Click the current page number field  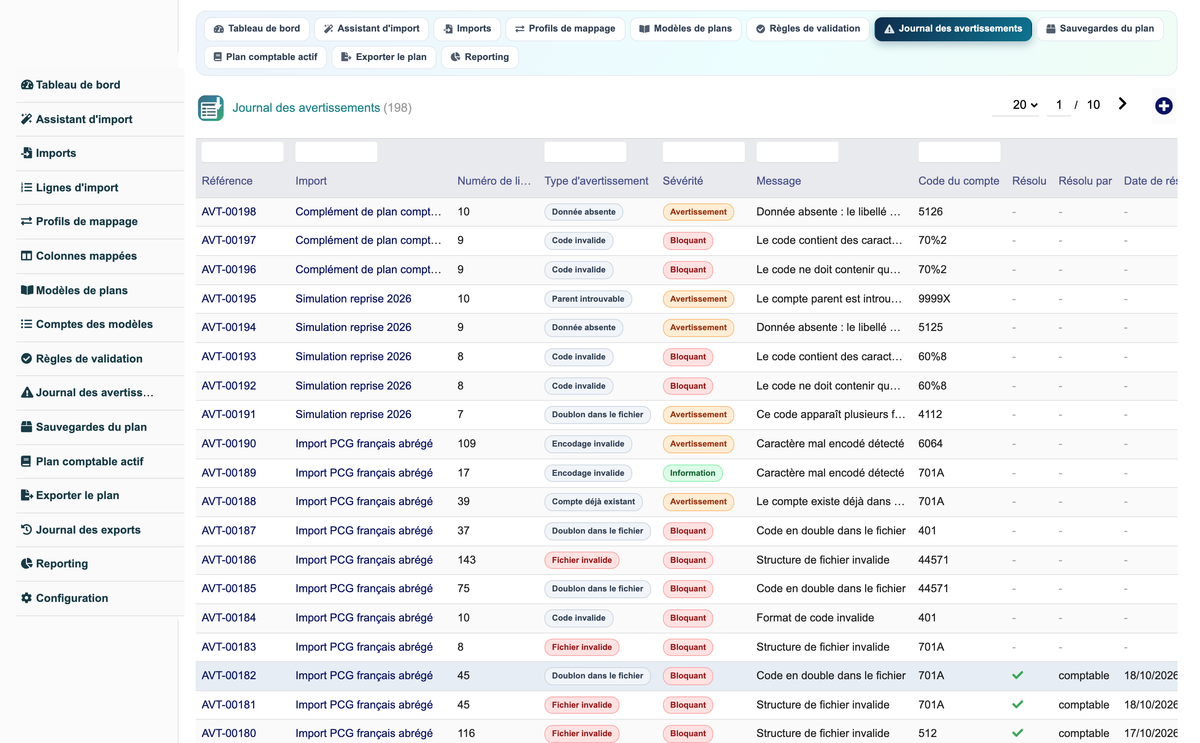[x=1059, y=105]
